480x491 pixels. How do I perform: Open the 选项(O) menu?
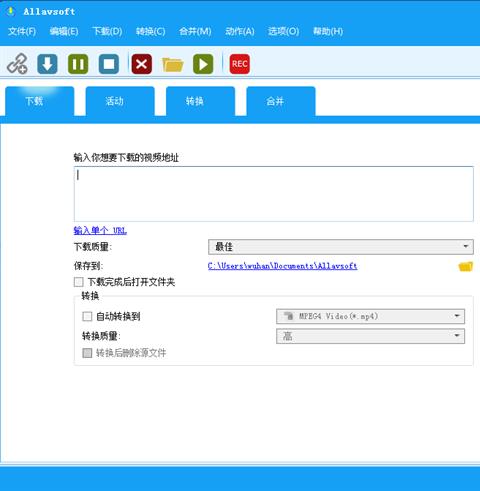pyautogui.click(x=284, y=31)
